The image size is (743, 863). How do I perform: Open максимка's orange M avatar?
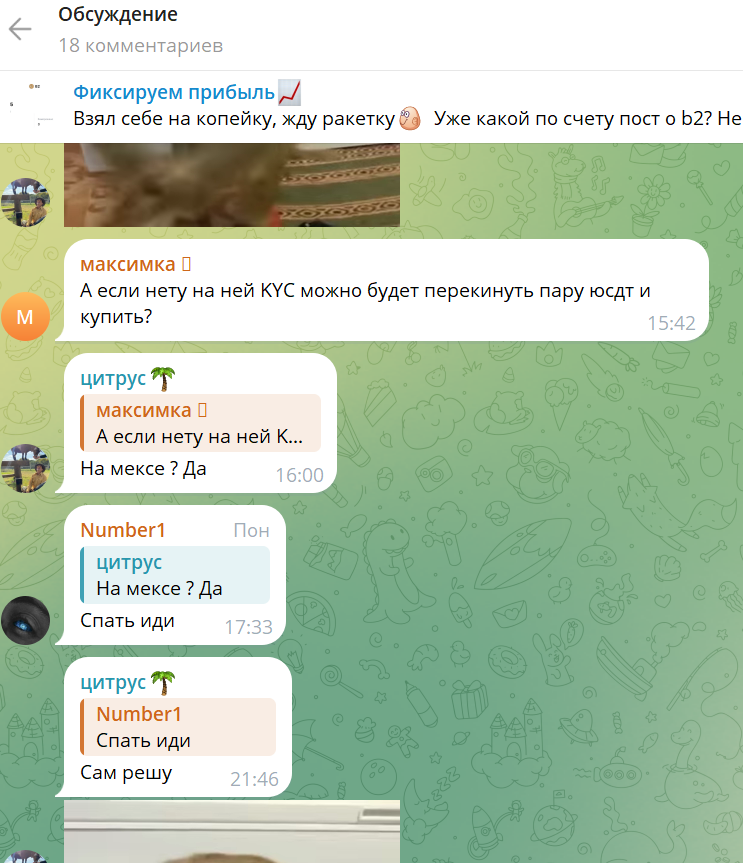pos(25,316)
